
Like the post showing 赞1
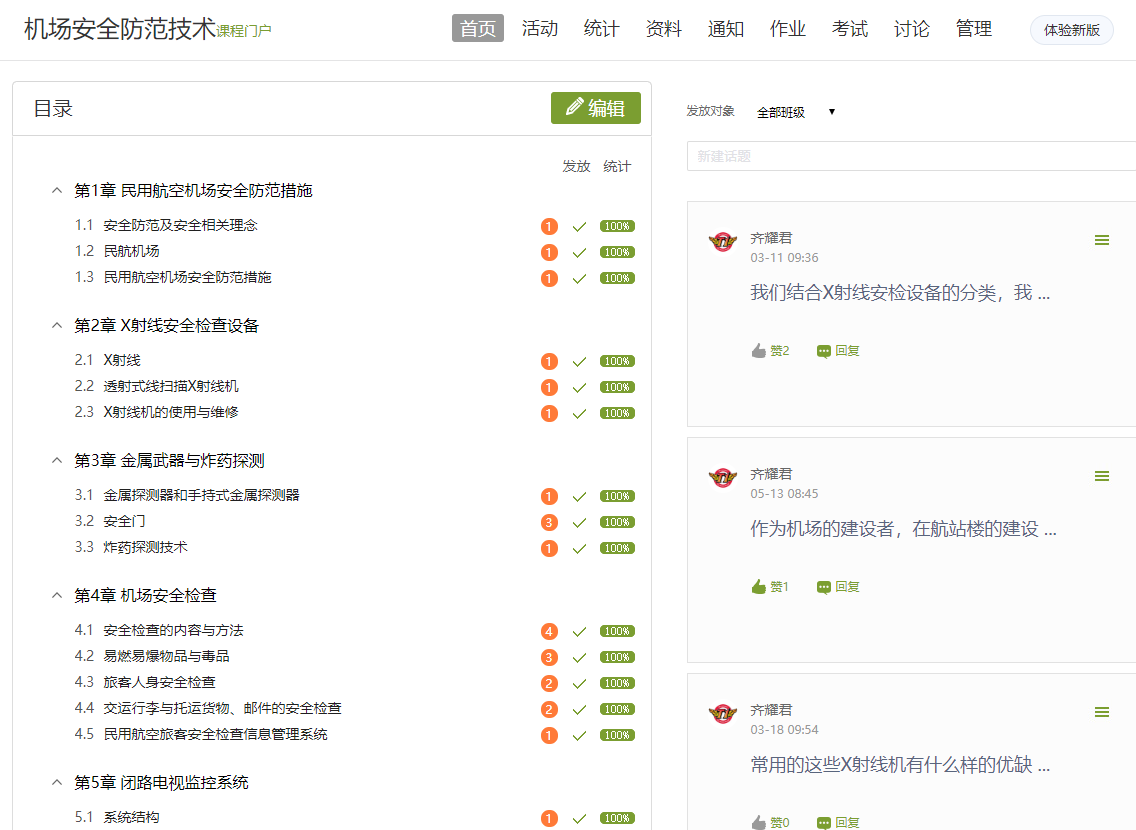(759, 587)
